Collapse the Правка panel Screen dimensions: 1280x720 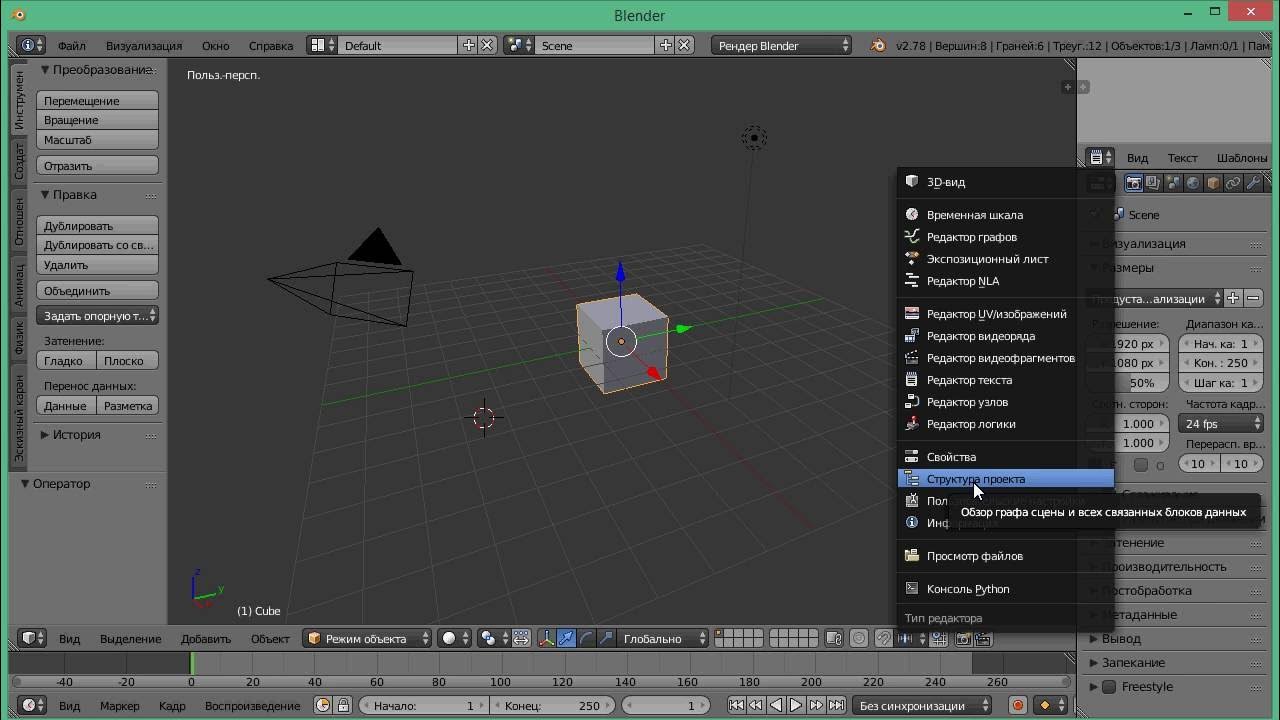[x=45, y=195]
